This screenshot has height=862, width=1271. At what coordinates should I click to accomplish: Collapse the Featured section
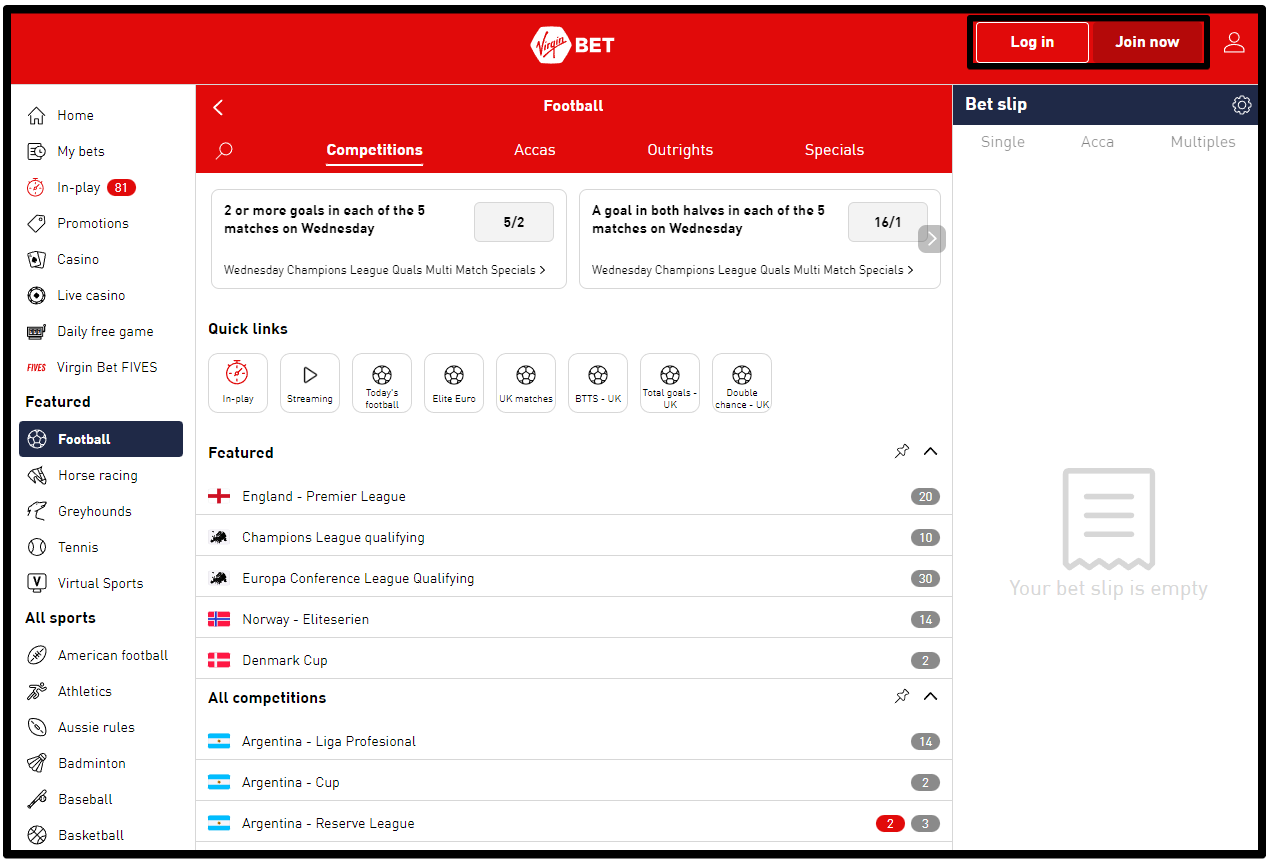click(x=931, y=451)
